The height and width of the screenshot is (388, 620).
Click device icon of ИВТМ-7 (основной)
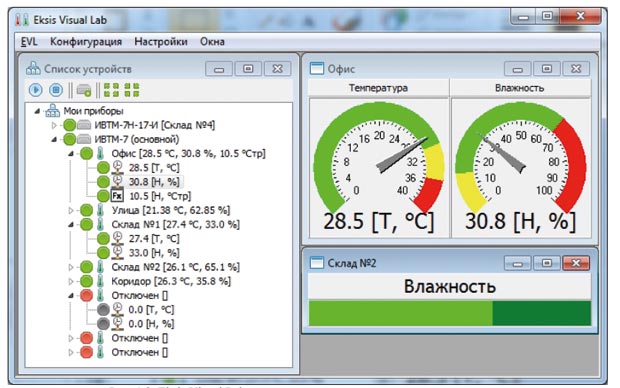84,139
